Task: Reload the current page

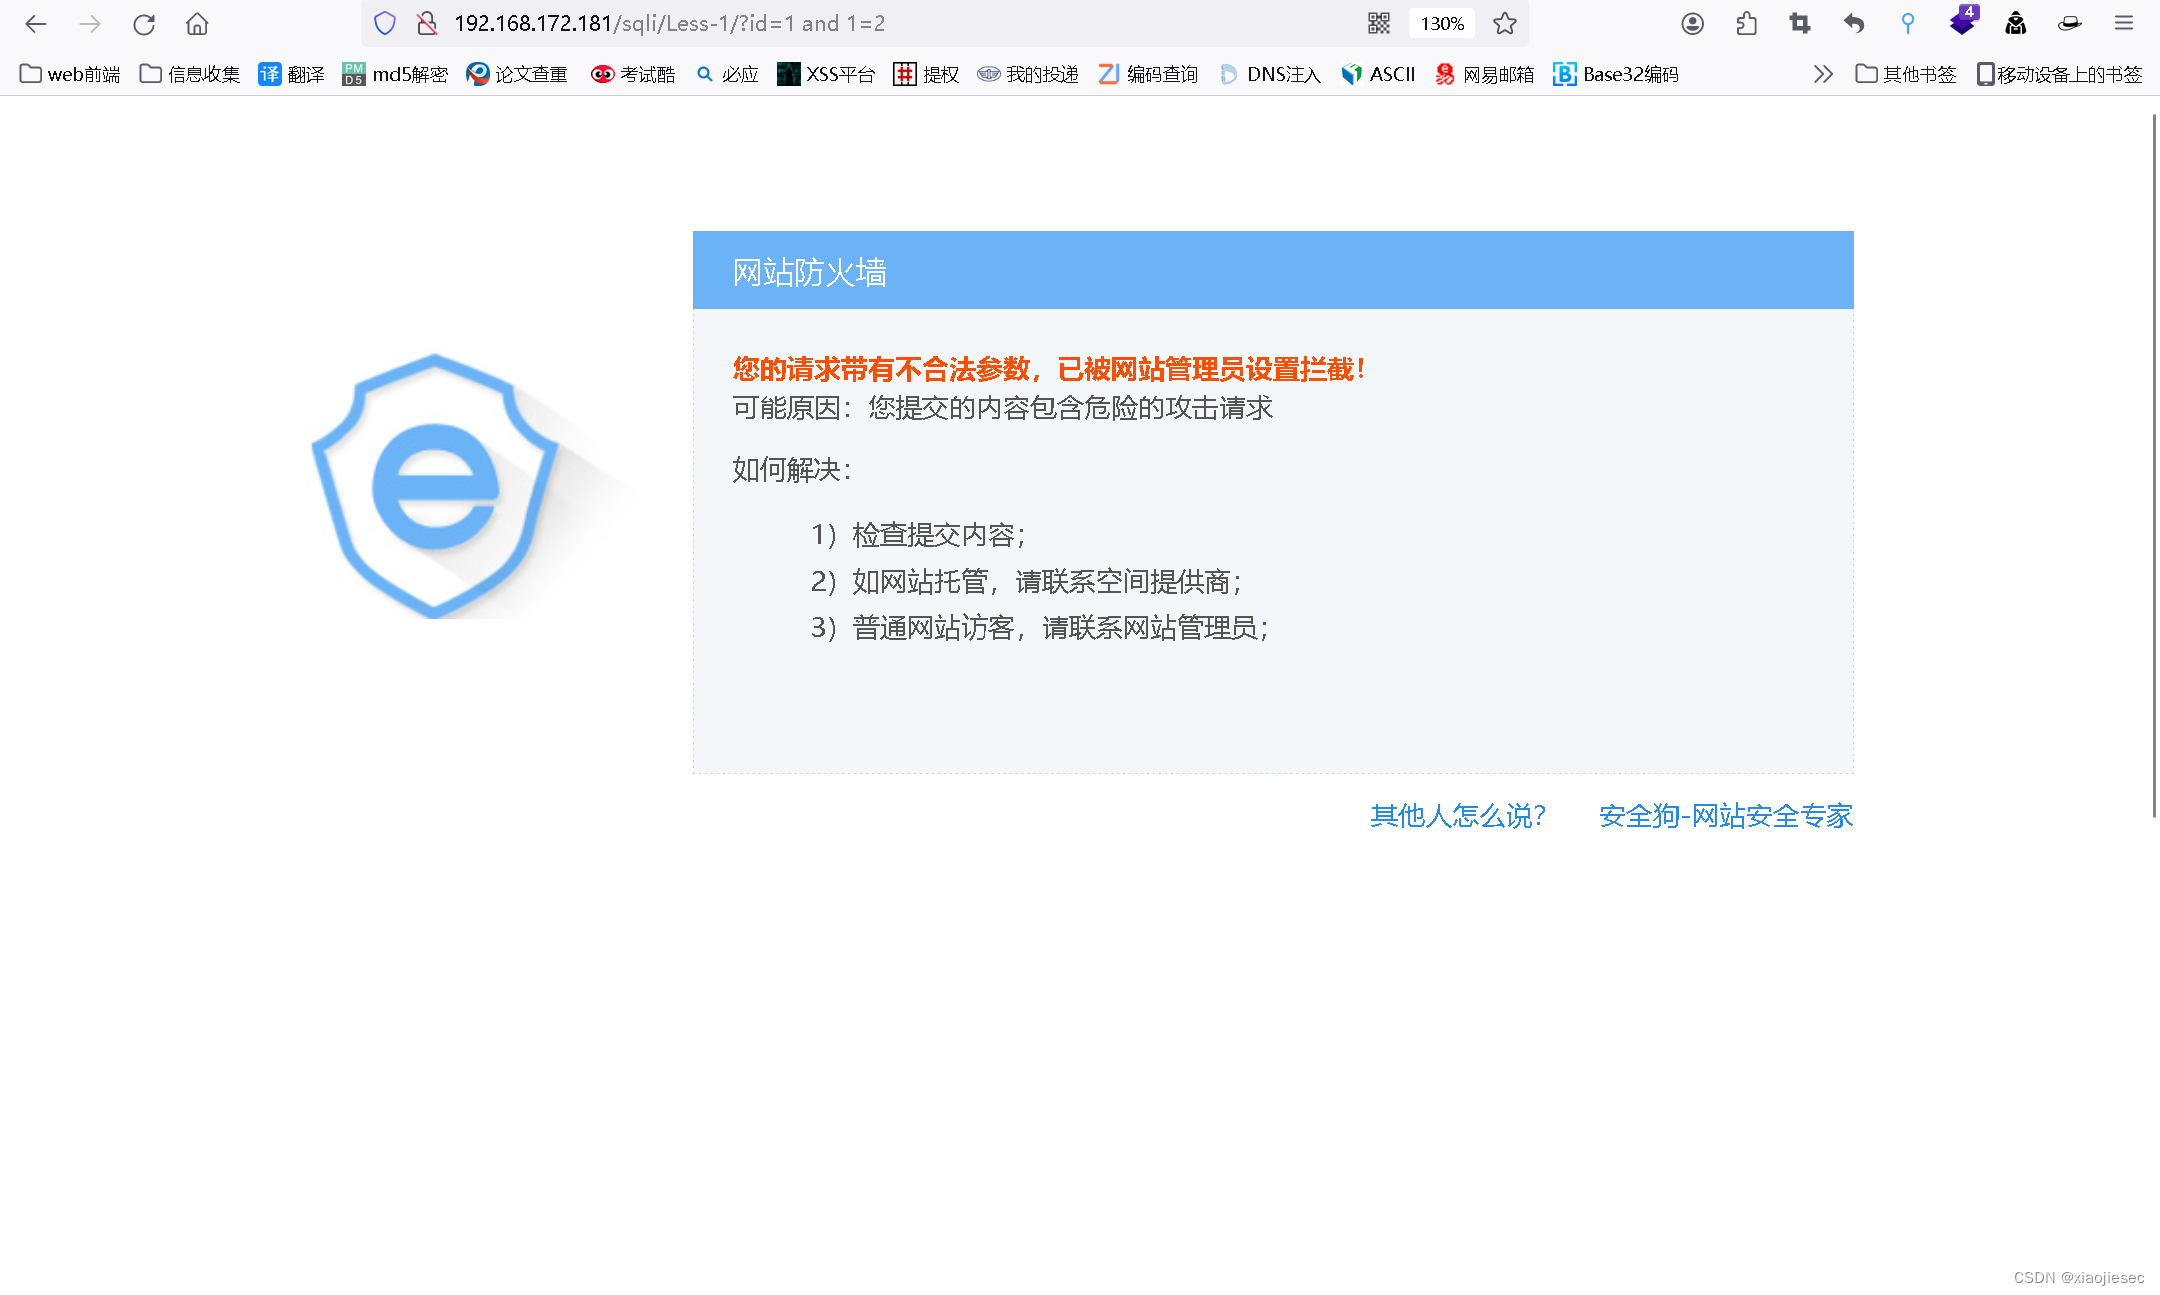Action: point(144,24)
